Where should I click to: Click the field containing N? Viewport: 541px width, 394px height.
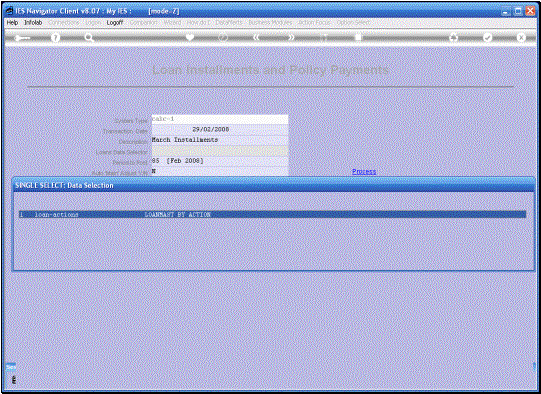coord(220,171)
